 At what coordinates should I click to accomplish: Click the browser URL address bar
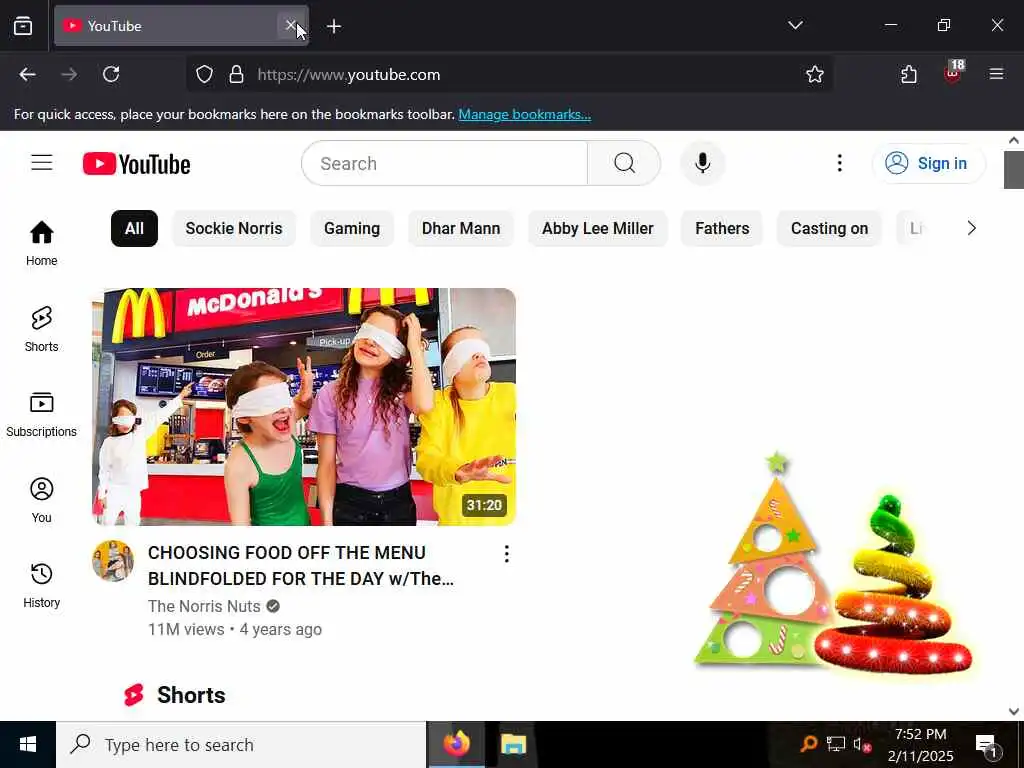coord(509,74)
